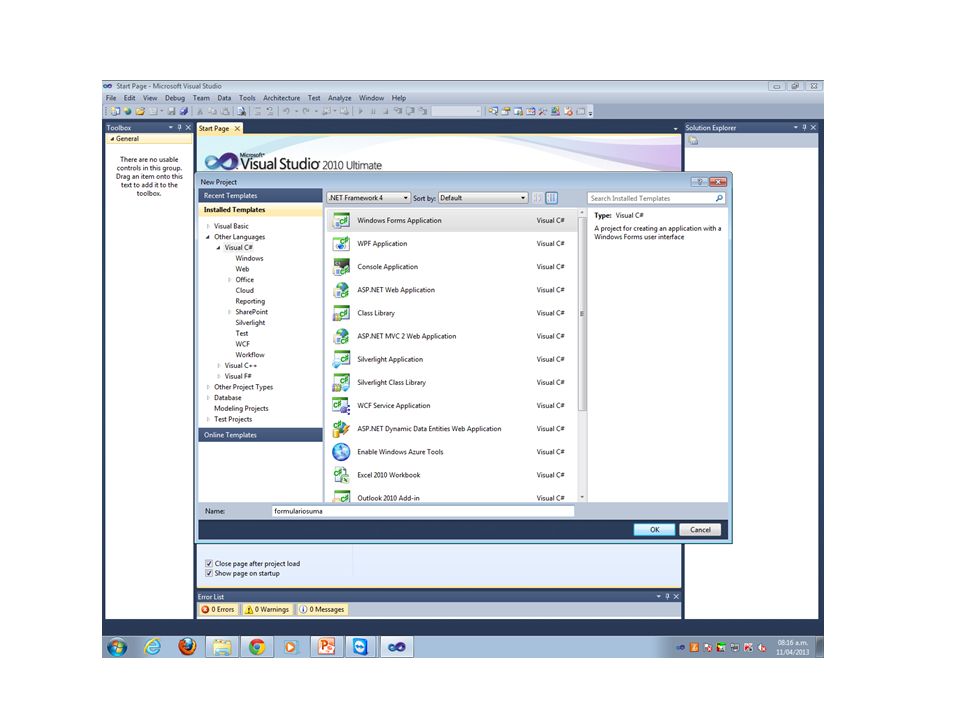The width and height of the screenshot is (960, 720).
Task: Select the Installed Templates section
Action: (260, 210)
